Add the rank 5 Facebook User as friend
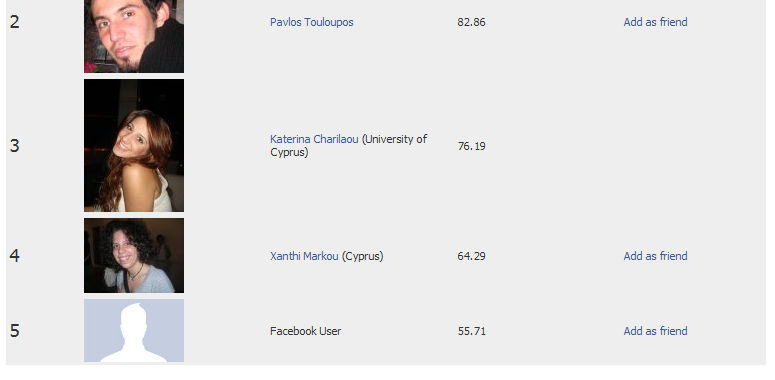This screenshot has width=775, height=380. (x=655, y=331)
